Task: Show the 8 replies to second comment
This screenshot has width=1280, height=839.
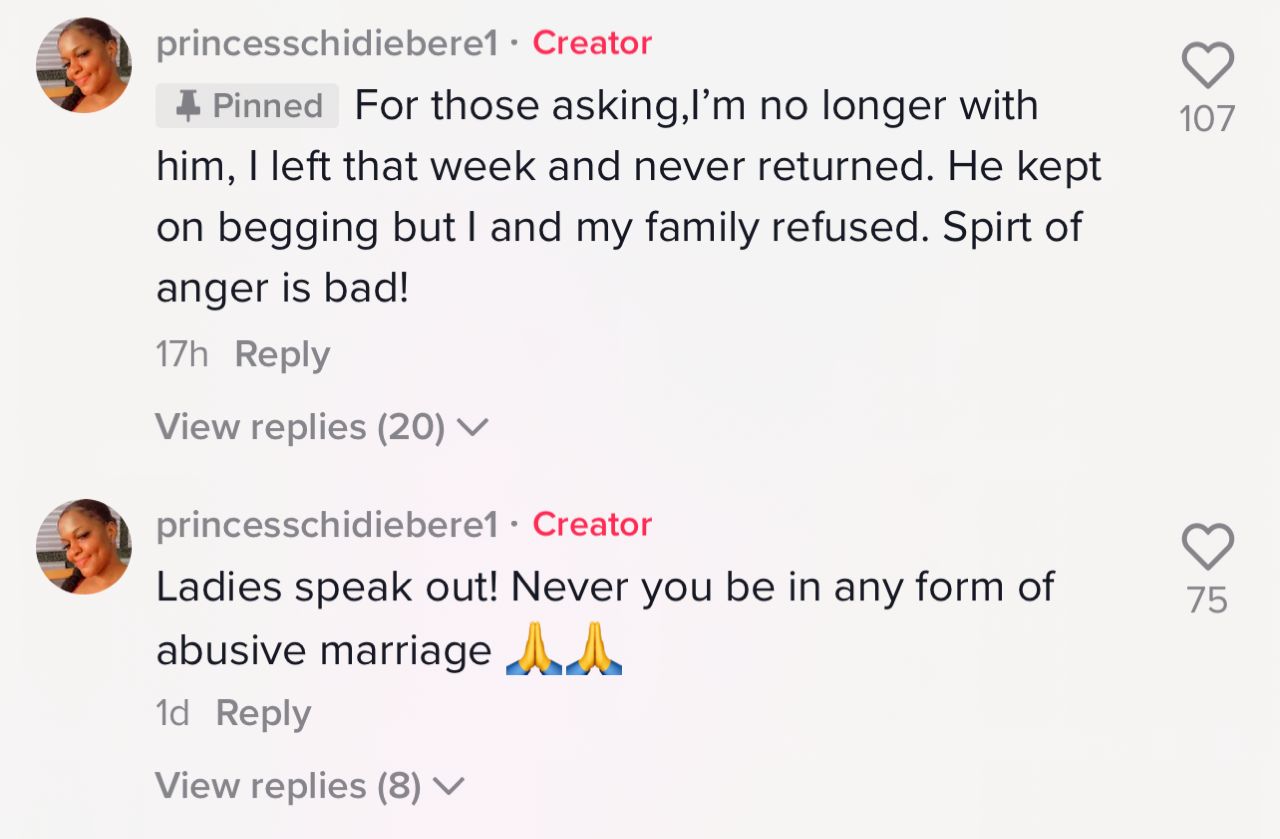Action: 310,786
